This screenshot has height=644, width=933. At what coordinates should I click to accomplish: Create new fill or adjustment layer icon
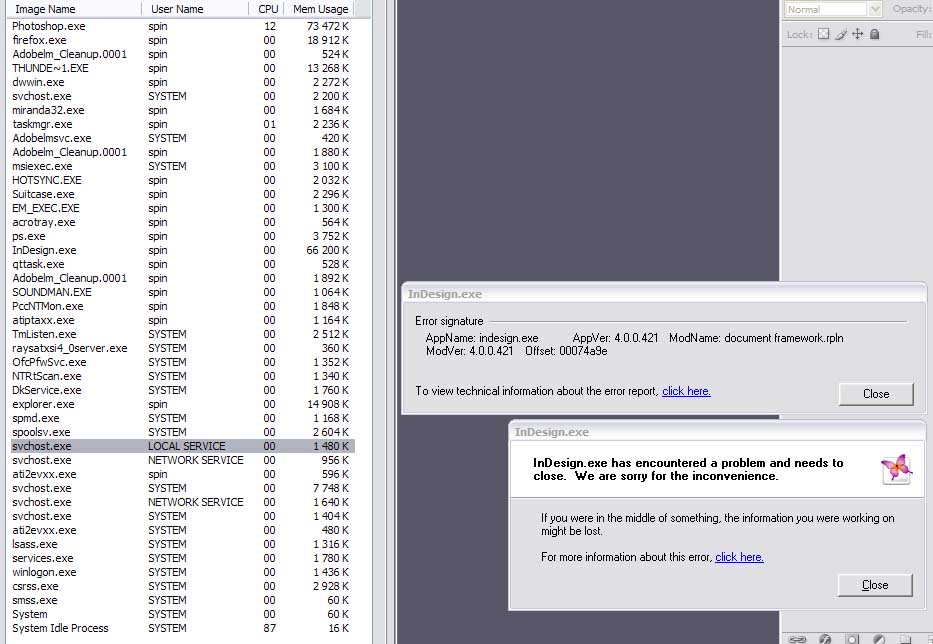879,639
